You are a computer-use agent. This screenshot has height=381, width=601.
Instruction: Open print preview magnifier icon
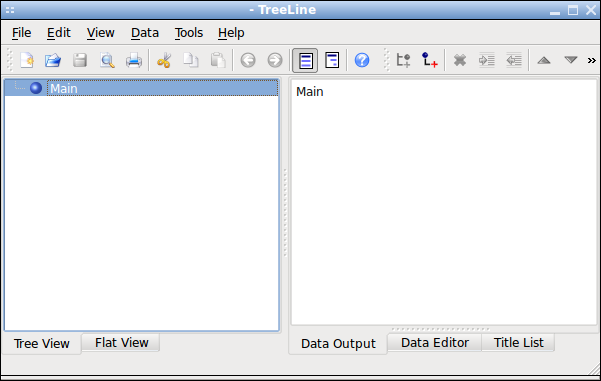(107, 60)
